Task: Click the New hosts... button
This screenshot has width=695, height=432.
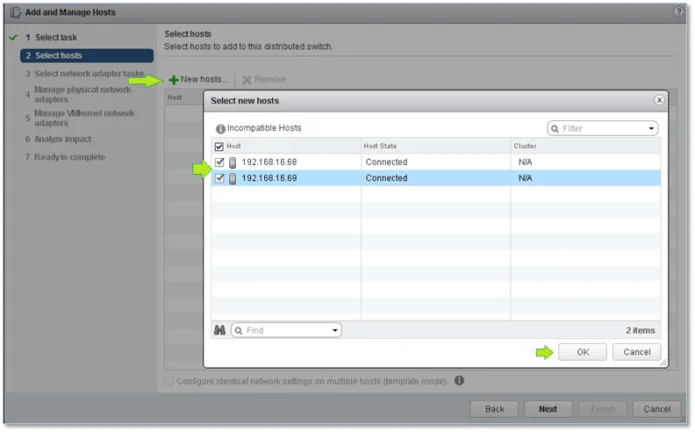Action: [198, 80]
